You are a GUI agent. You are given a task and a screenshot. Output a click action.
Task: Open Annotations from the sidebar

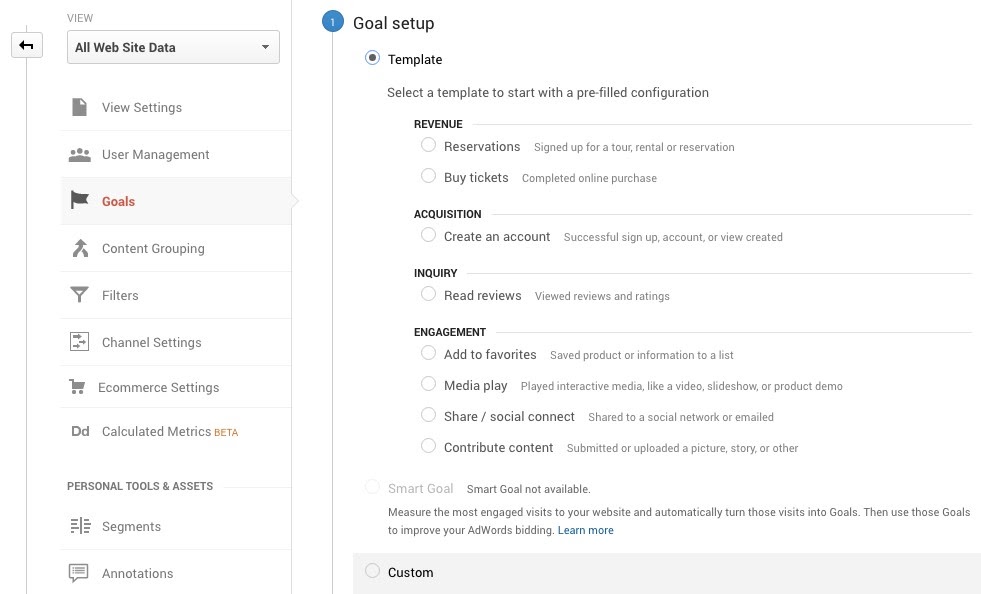click(x=137, y=573)
